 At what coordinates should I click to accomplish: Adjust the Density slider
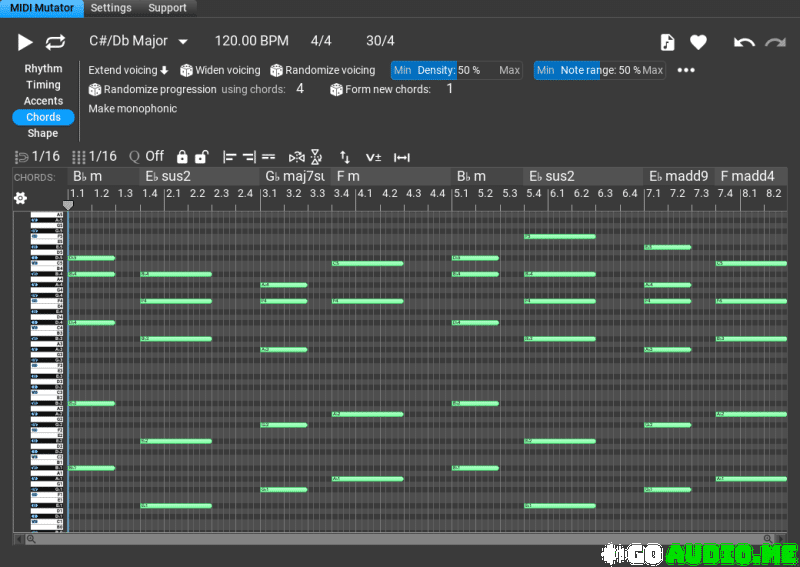tap(457, 70)
